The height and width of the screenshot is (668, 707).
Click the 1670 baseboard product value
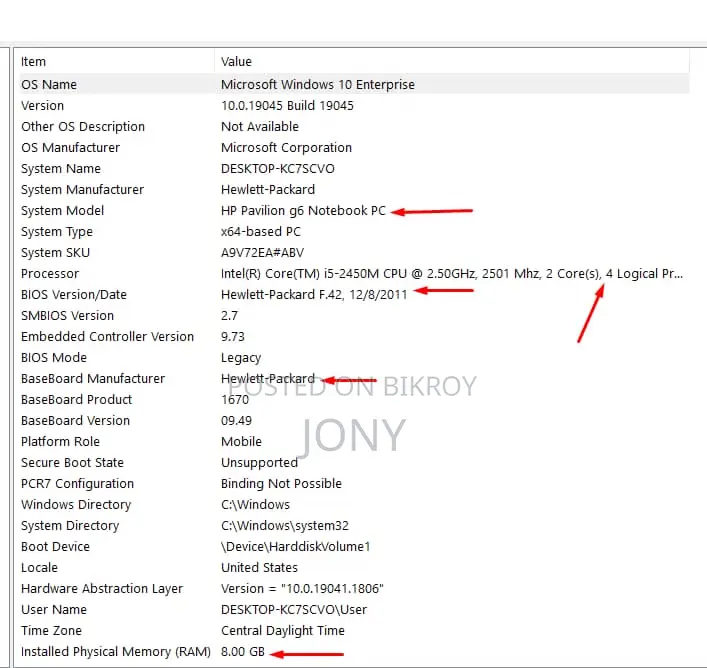235,400
